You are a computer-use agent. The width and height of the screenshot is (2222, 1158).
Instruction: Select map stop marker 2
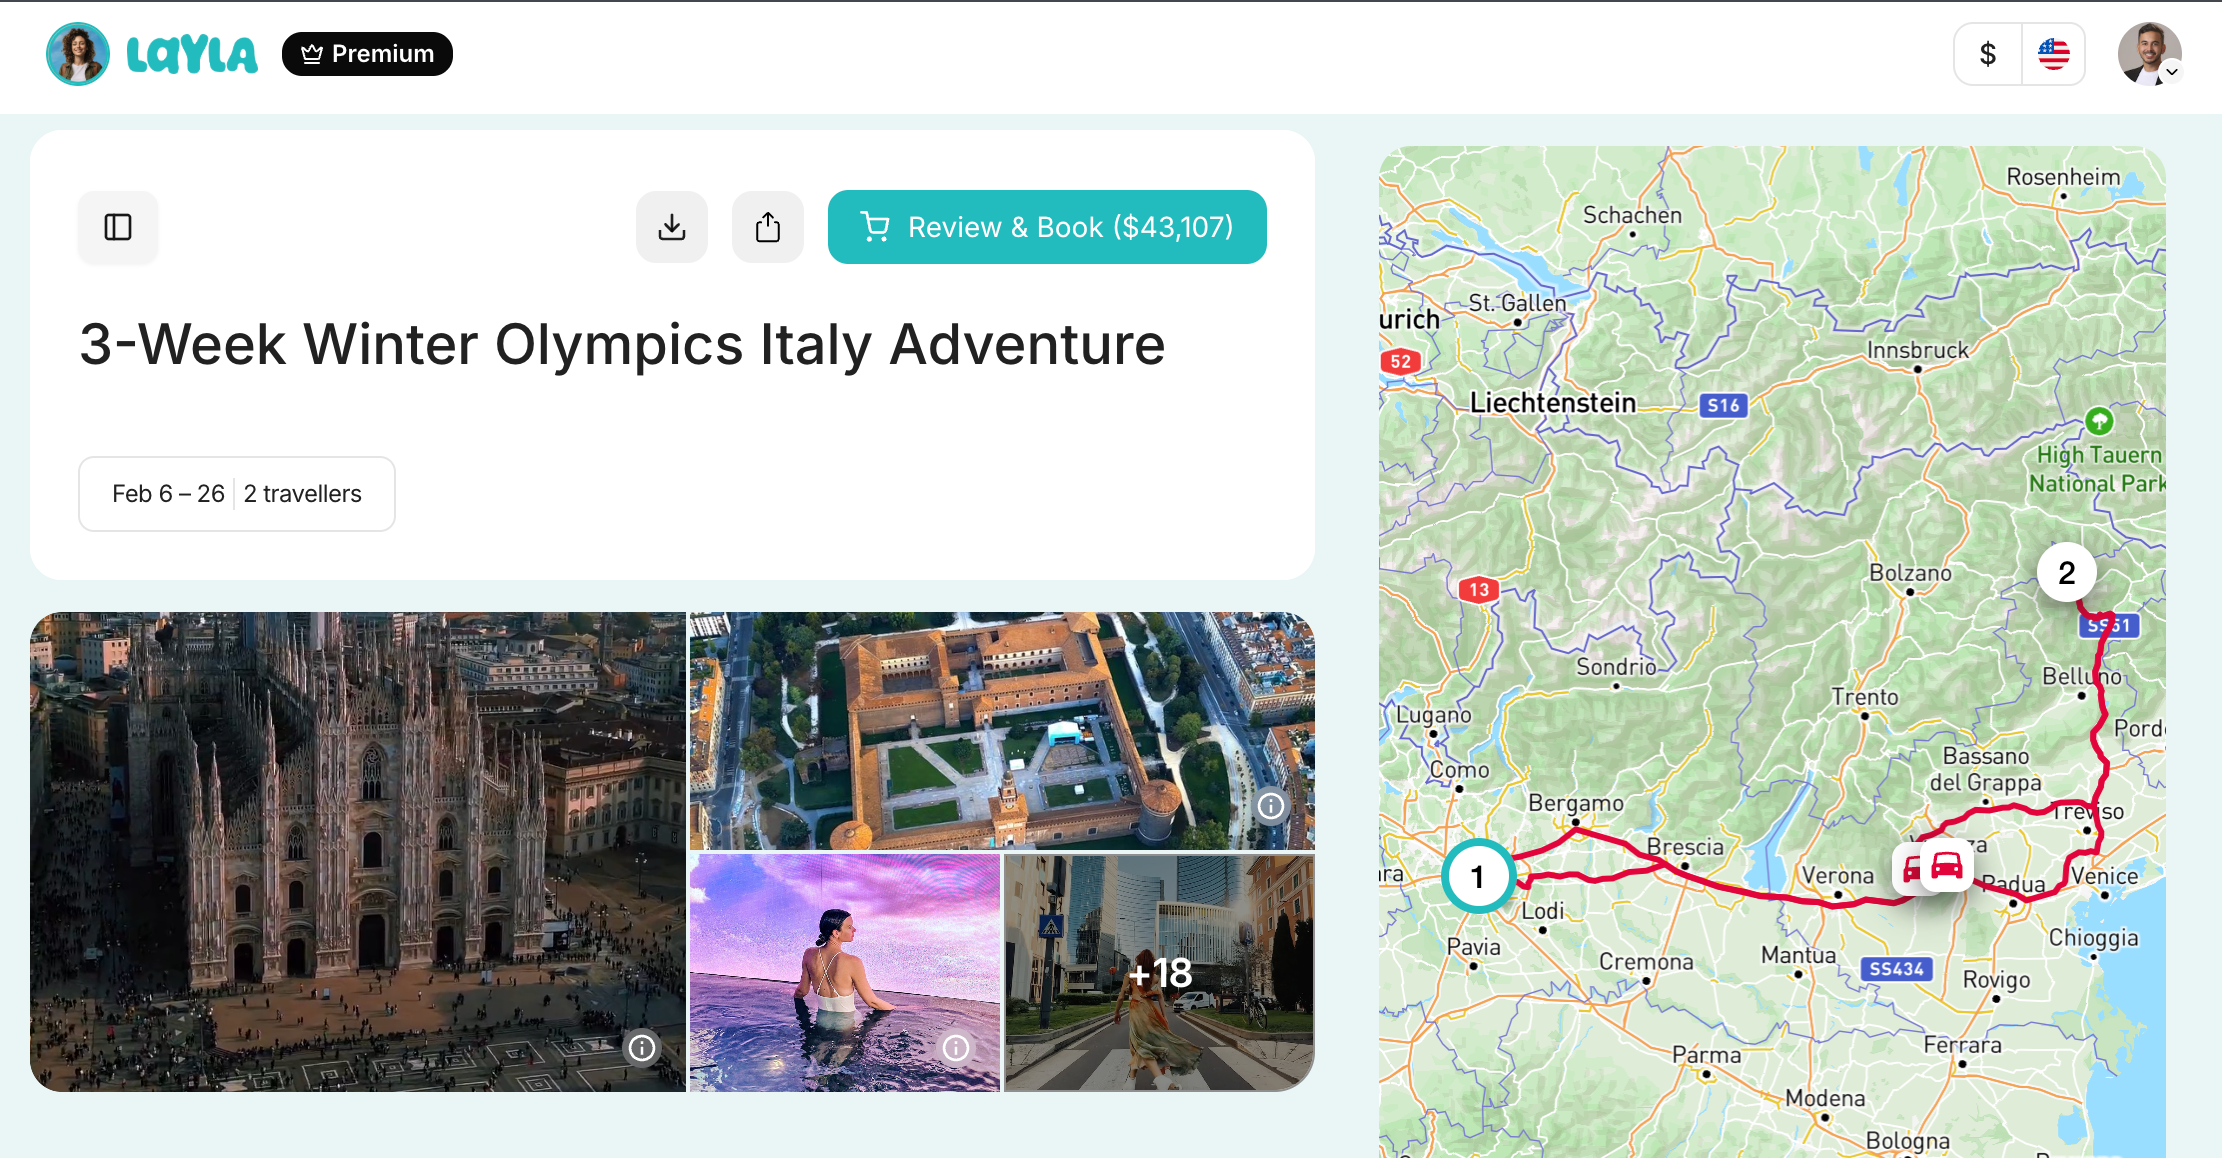[x=2066, y=573]
